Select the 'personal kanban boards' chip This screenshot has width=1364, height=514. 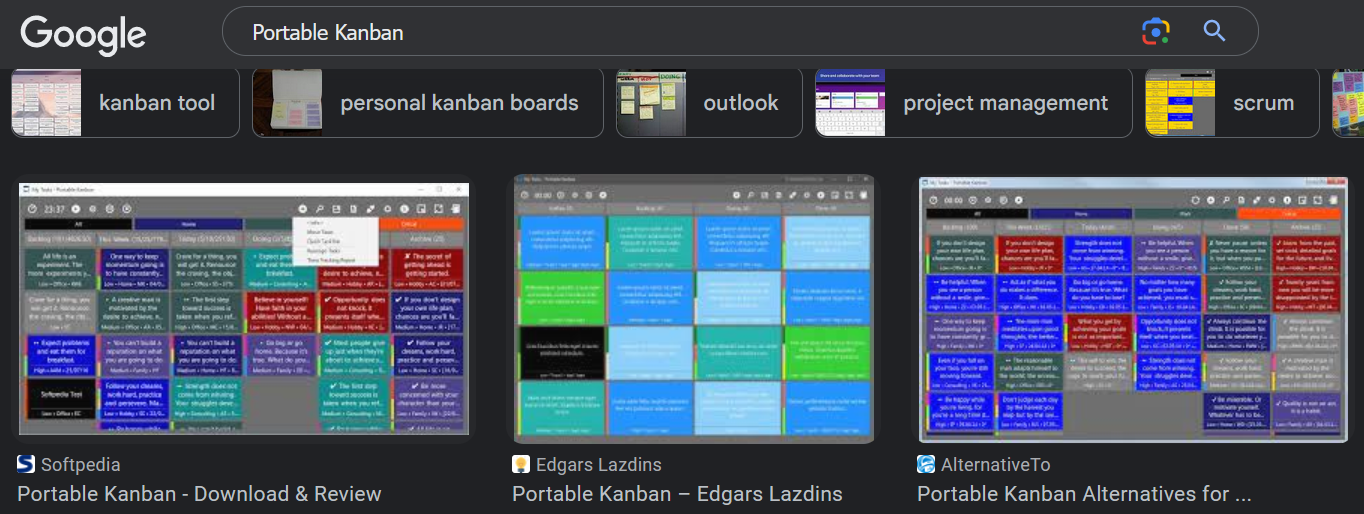[x=428, y=103]
